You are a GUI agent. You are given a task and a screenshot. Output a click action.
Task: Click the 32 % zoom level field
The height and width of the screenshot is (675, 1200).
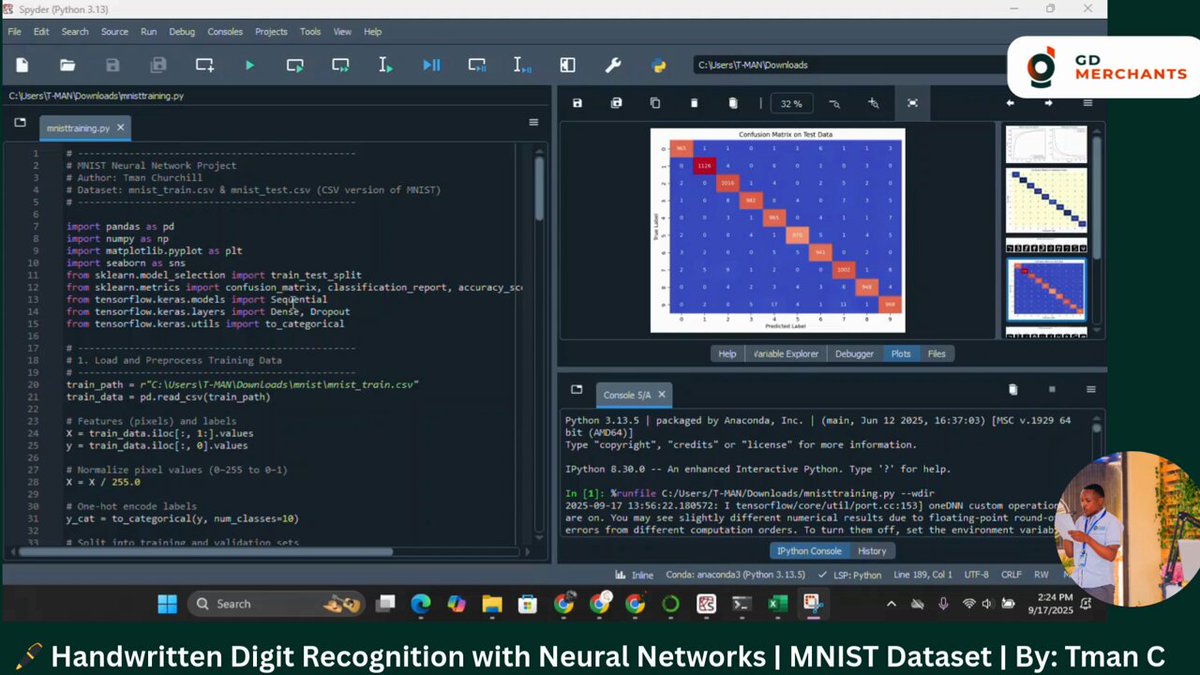[792, 104]
